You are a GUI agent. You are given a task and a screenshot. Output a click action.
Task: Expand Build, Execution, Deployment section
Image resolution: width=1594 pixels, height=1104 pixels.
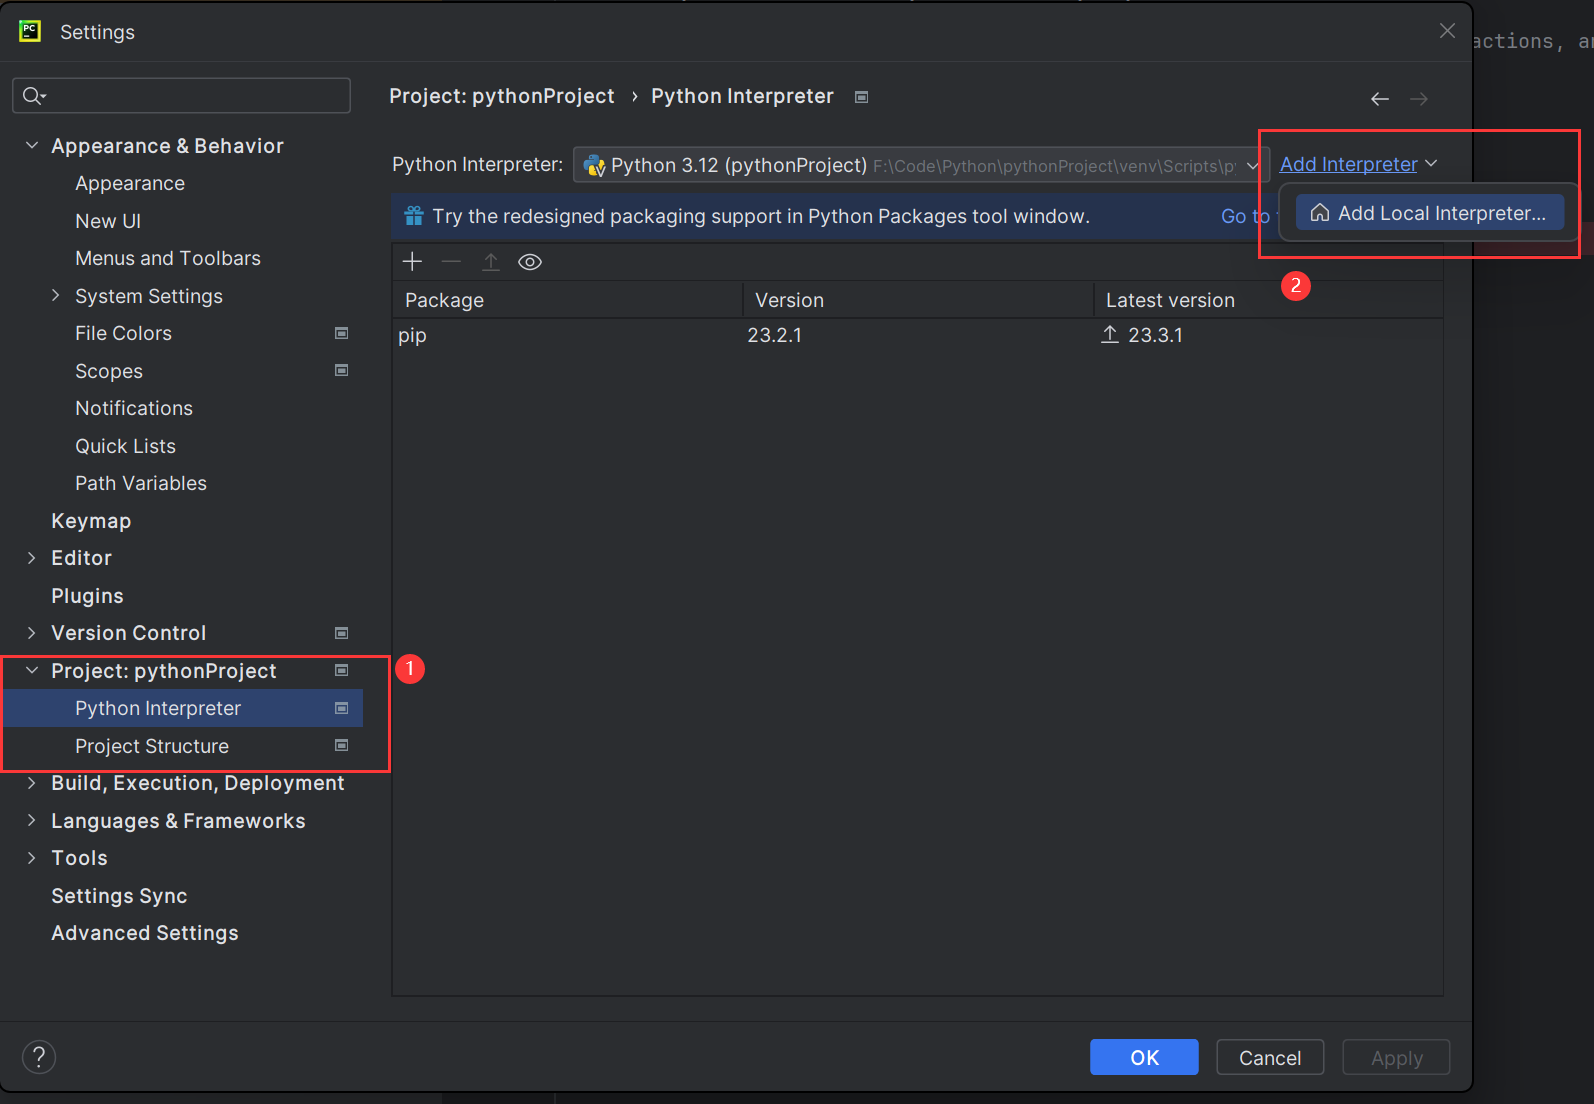(x=32, y=783)
